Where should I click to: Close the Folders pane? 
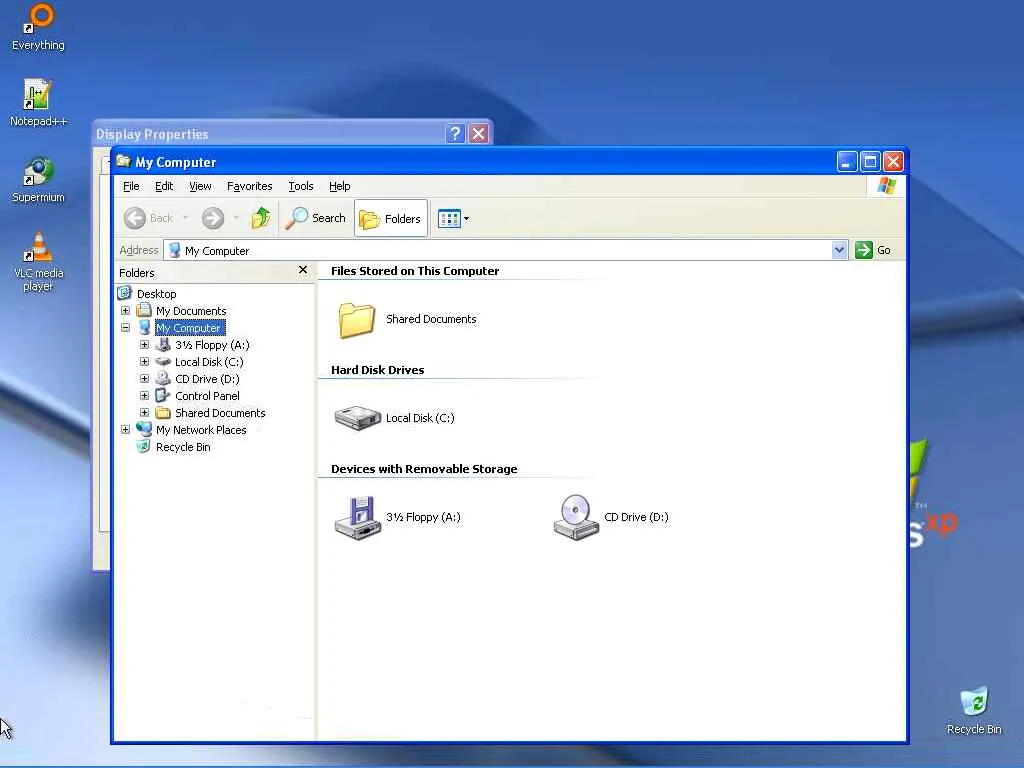pos(302,270)
